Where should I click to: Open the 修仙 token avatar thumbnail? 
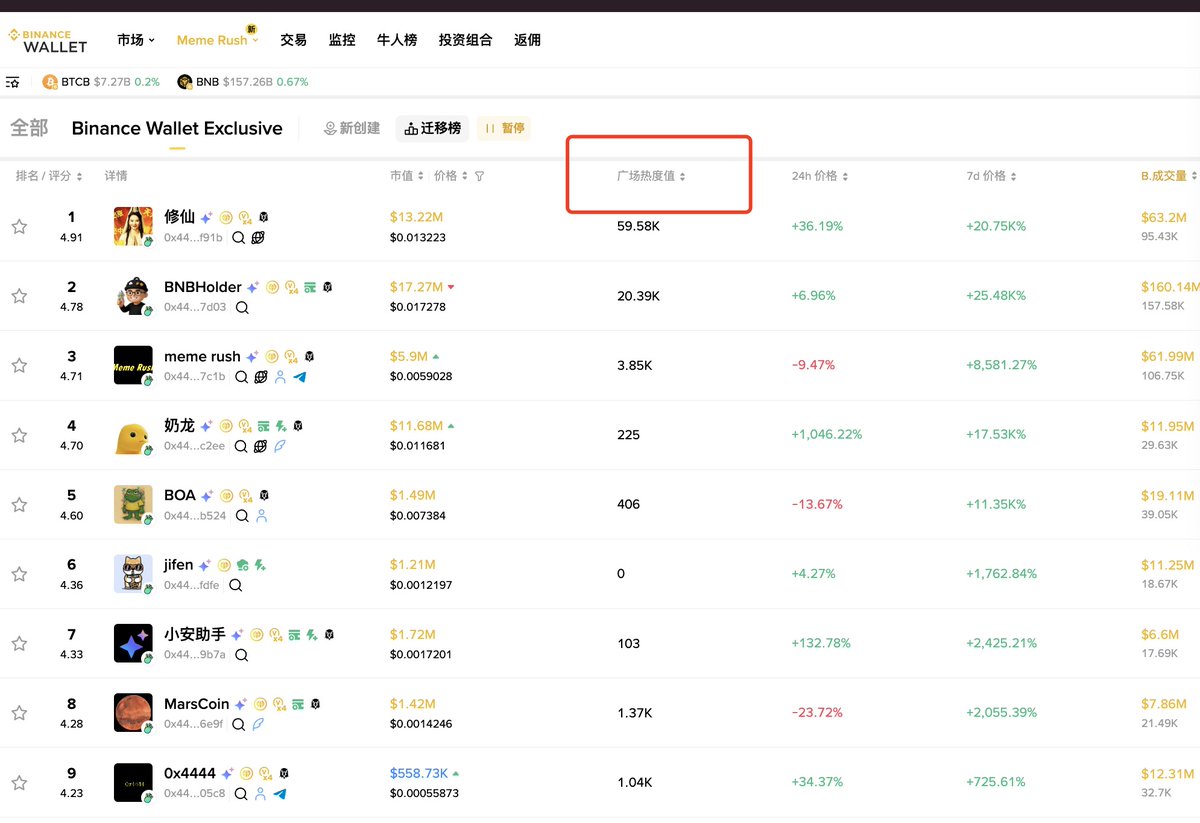click(133, 227)
